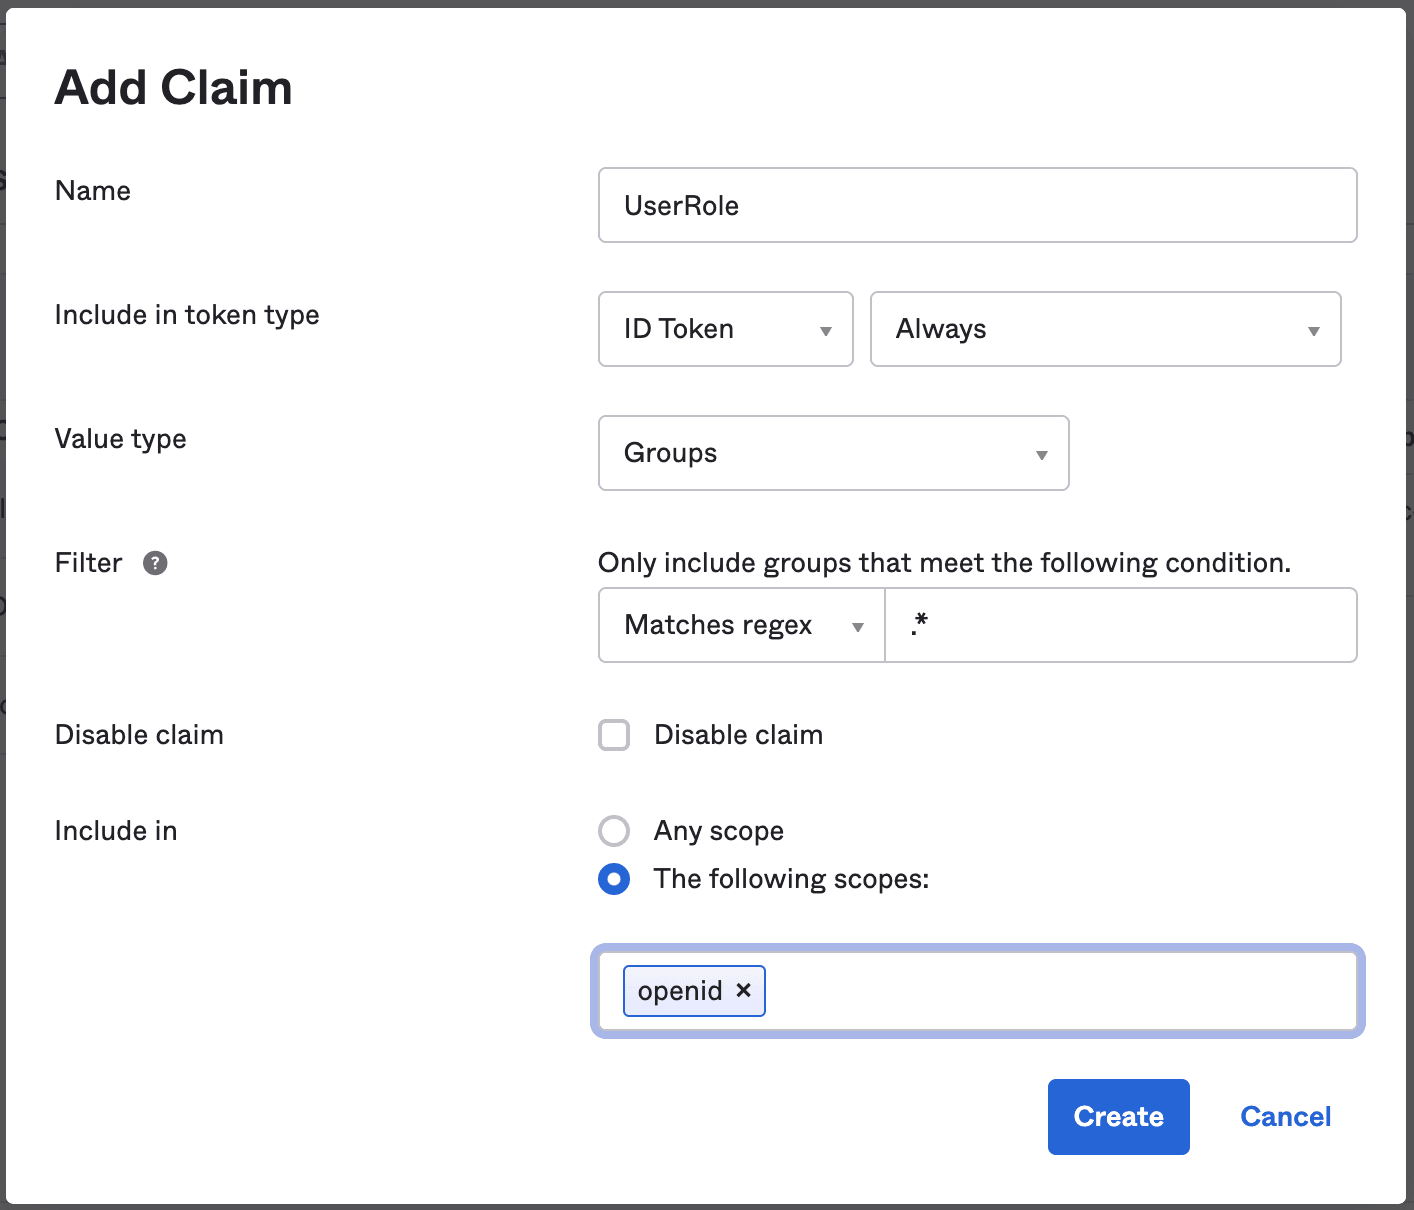
Task: Remove the openid scope with its x icon
Action: (743, 990)
